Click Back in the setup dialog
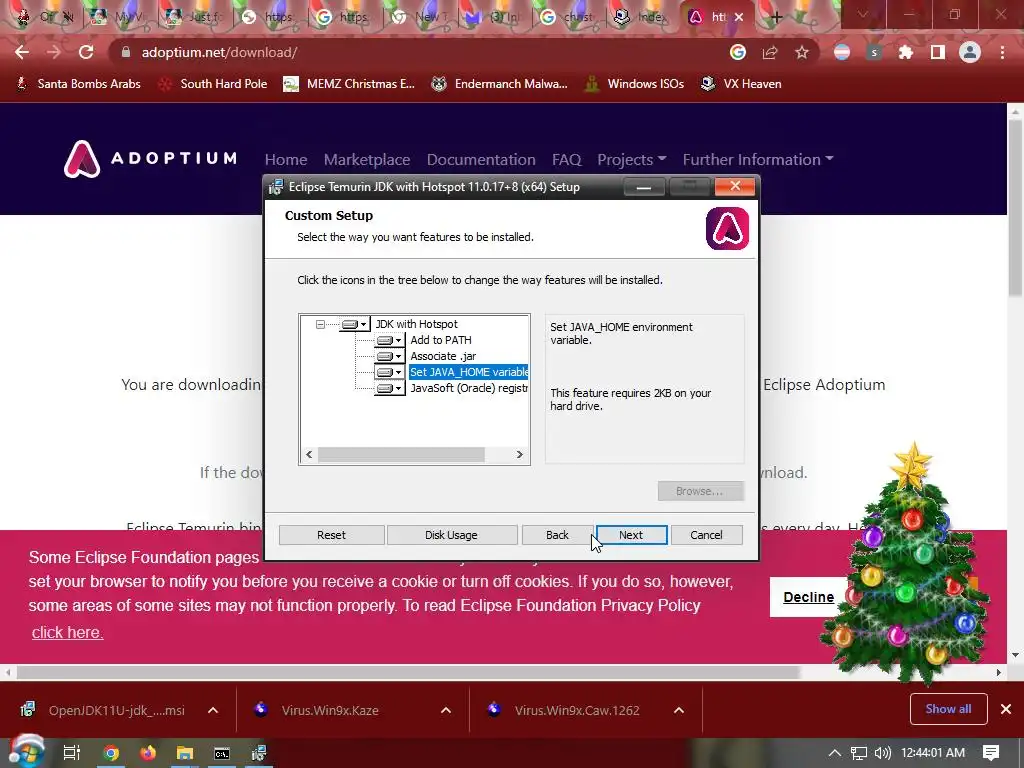 point(557,535)
